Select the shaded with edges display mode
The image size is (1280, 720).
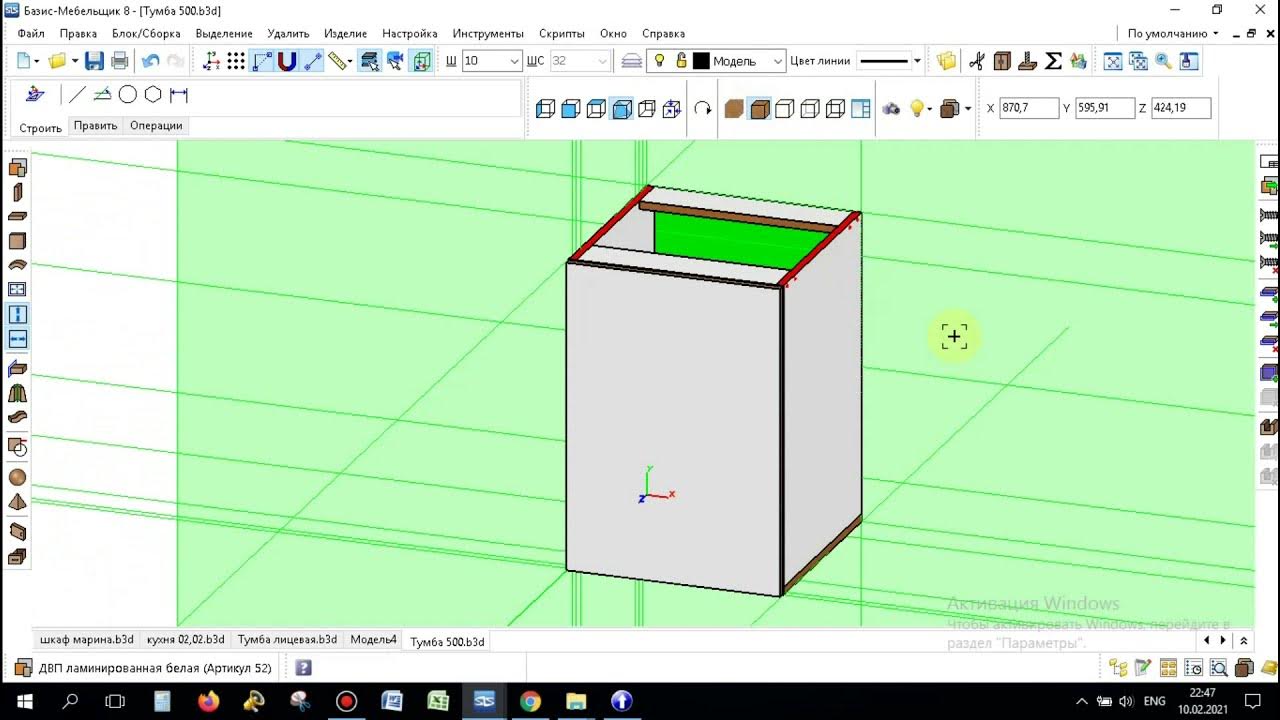coord(760,109)
